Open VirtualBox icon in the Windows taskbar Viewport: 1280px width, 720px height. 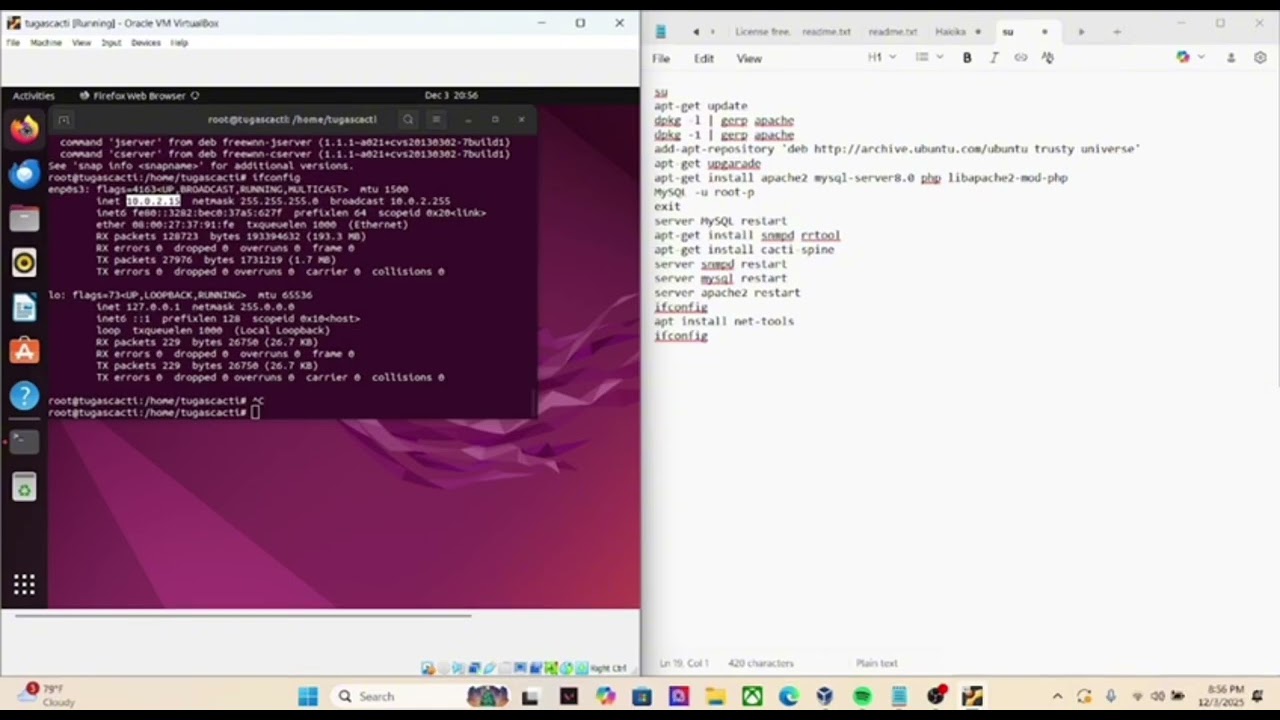pyautogui.click(x=825, y=697)
